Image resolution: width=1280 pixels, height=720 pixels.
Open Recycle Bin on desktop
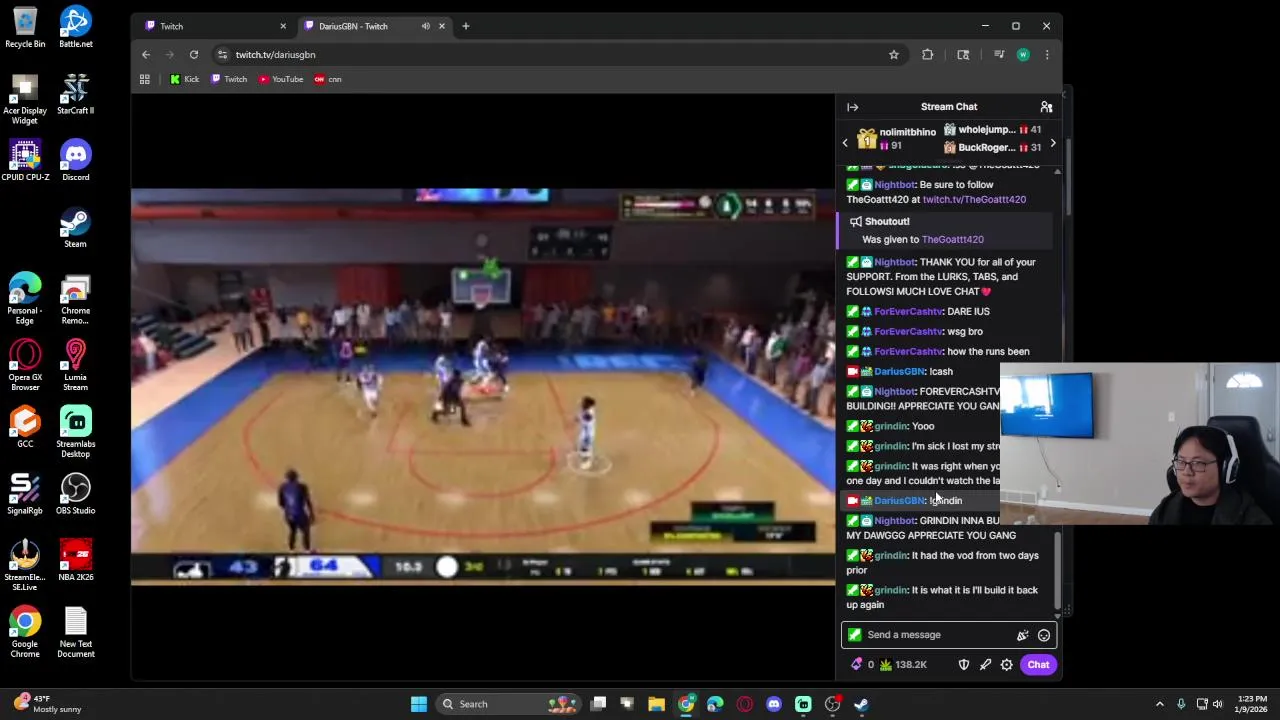click(25, 27)
